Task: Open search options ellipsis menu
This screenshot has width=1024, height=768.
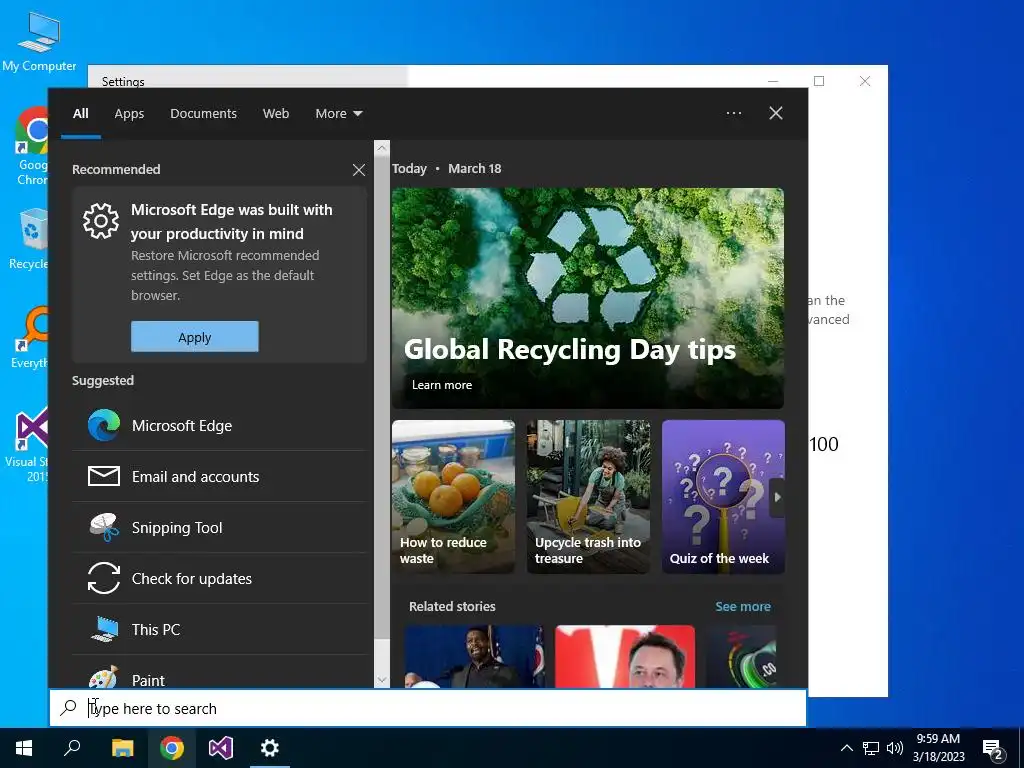Action: tap(733, 113)
